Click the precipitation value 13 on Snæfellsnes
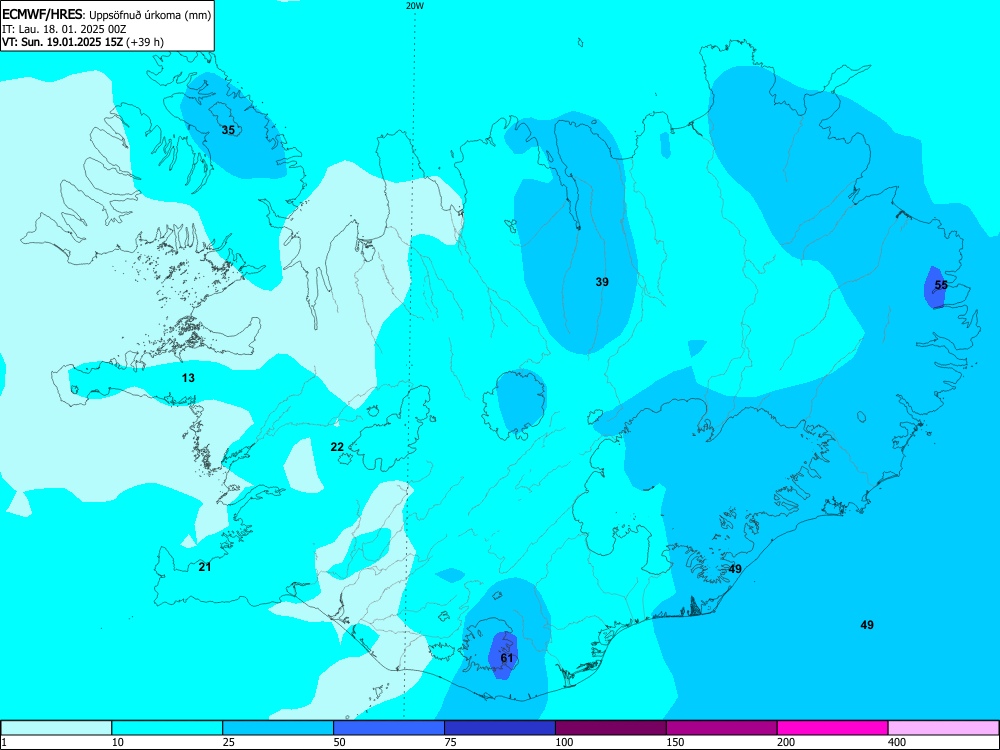The width and height of the screenshot is (1000, 750). (188, 378)
